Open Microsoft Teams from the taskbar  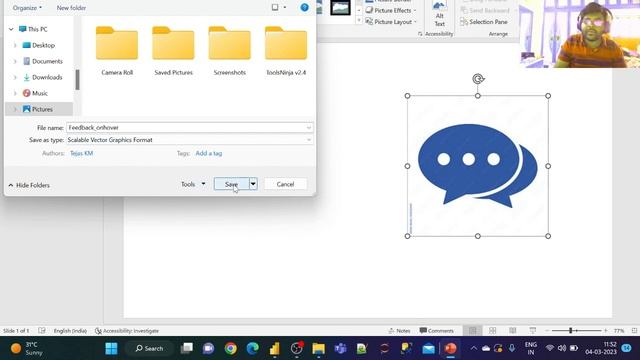point(340,348)
